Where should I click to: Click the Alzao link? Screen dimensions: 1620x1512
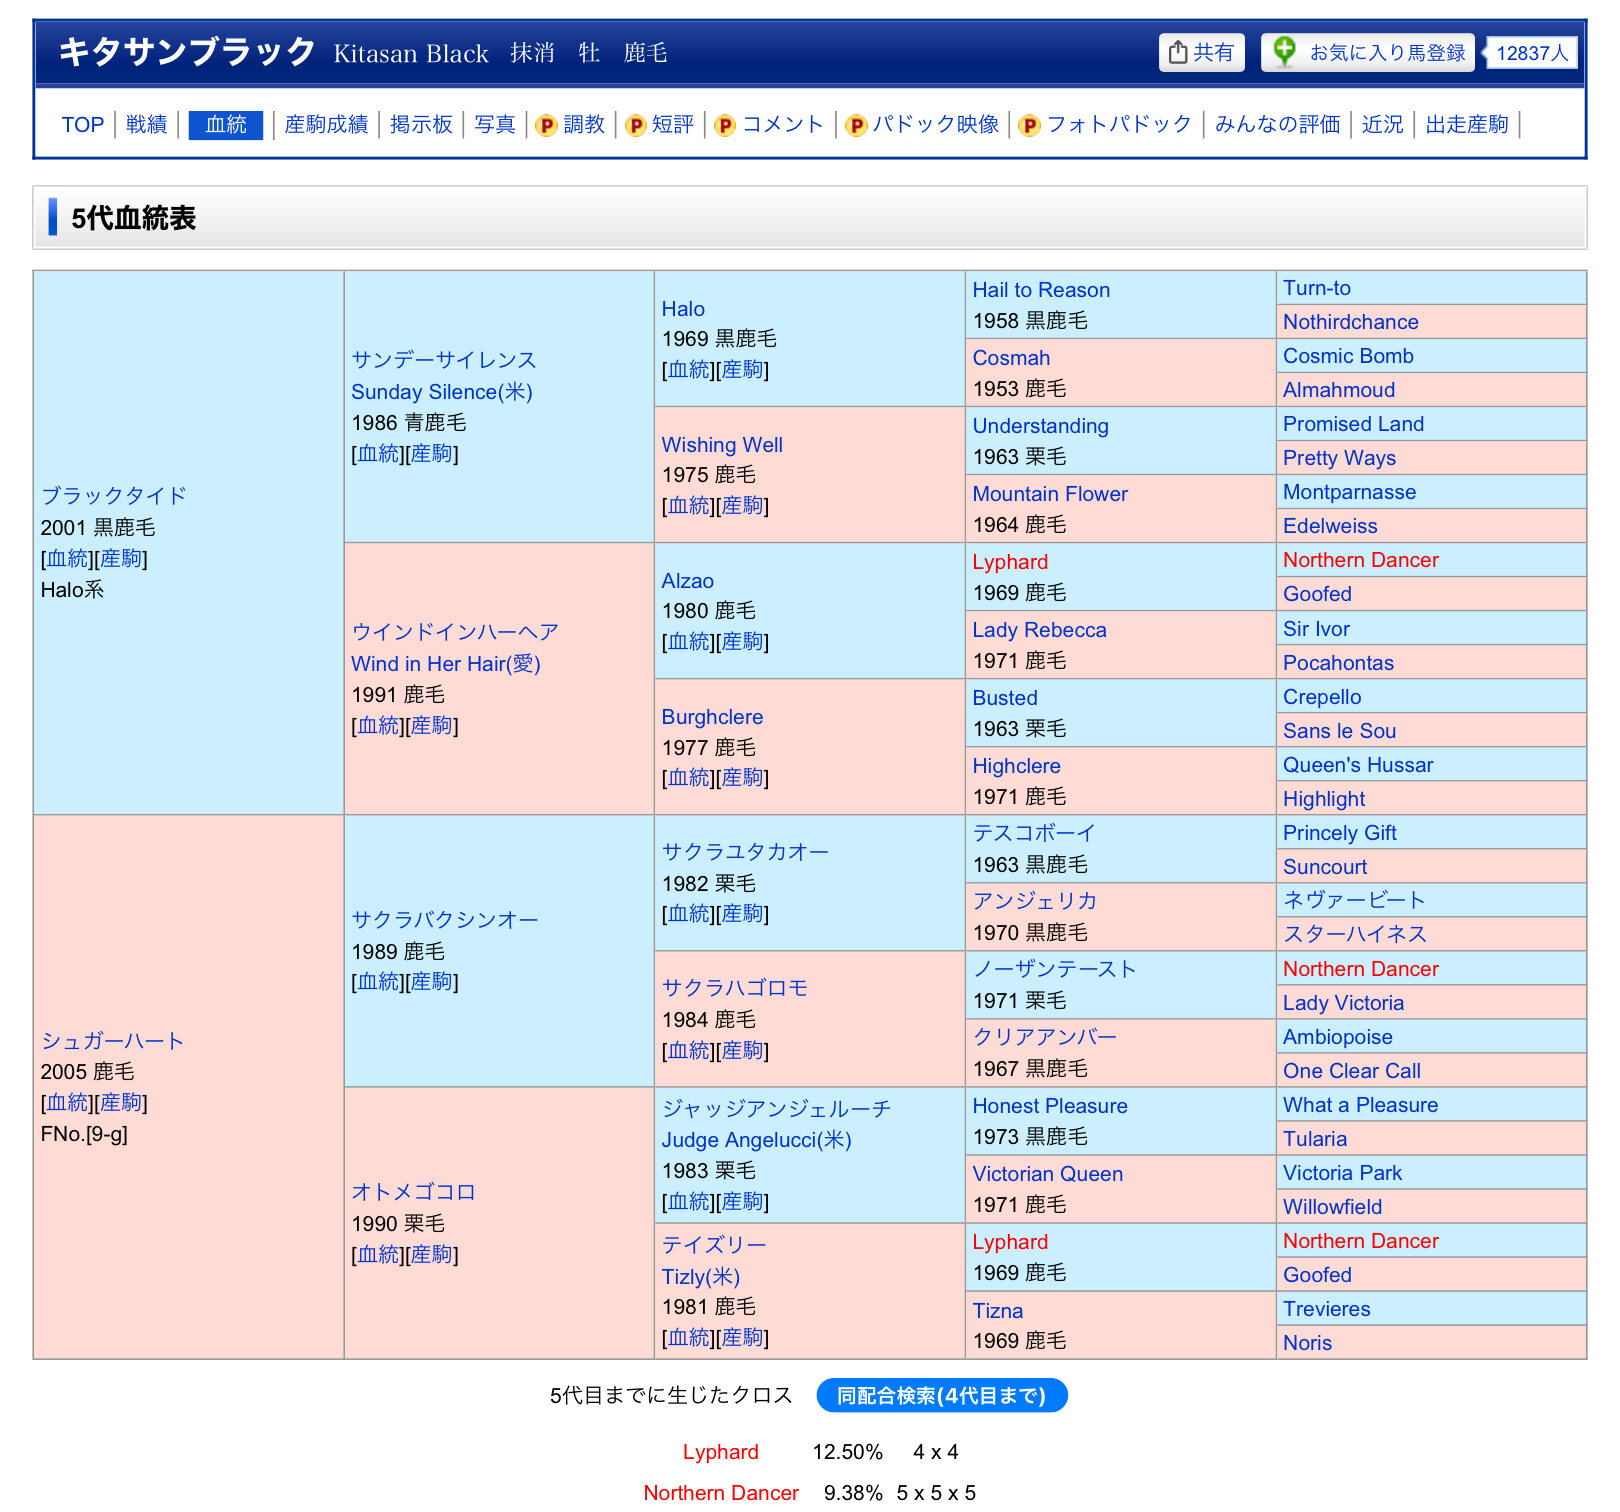pyautogui.click(x=688, y=581)
